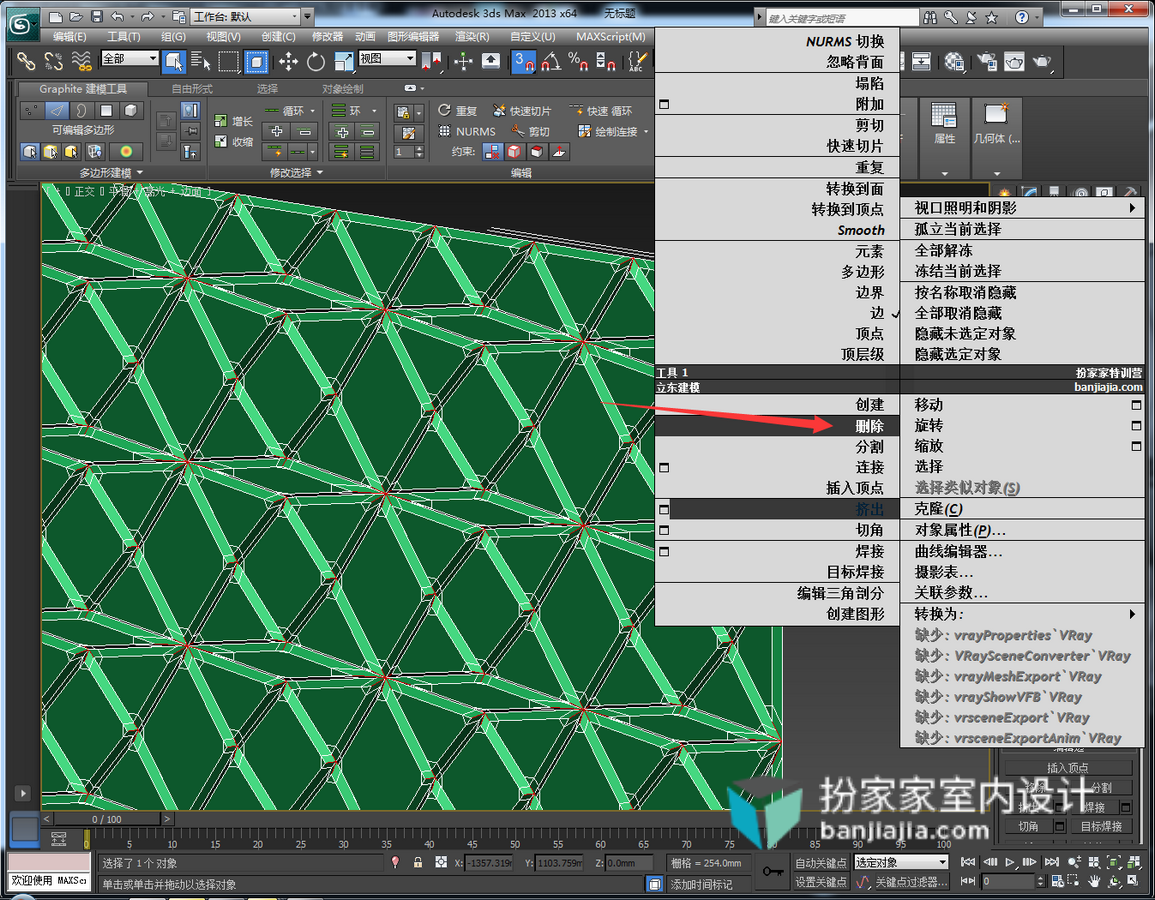Choose the Rectangular Selection Region tool
The width and height of the screenshot is (1155, 900).
click(228, 61)
